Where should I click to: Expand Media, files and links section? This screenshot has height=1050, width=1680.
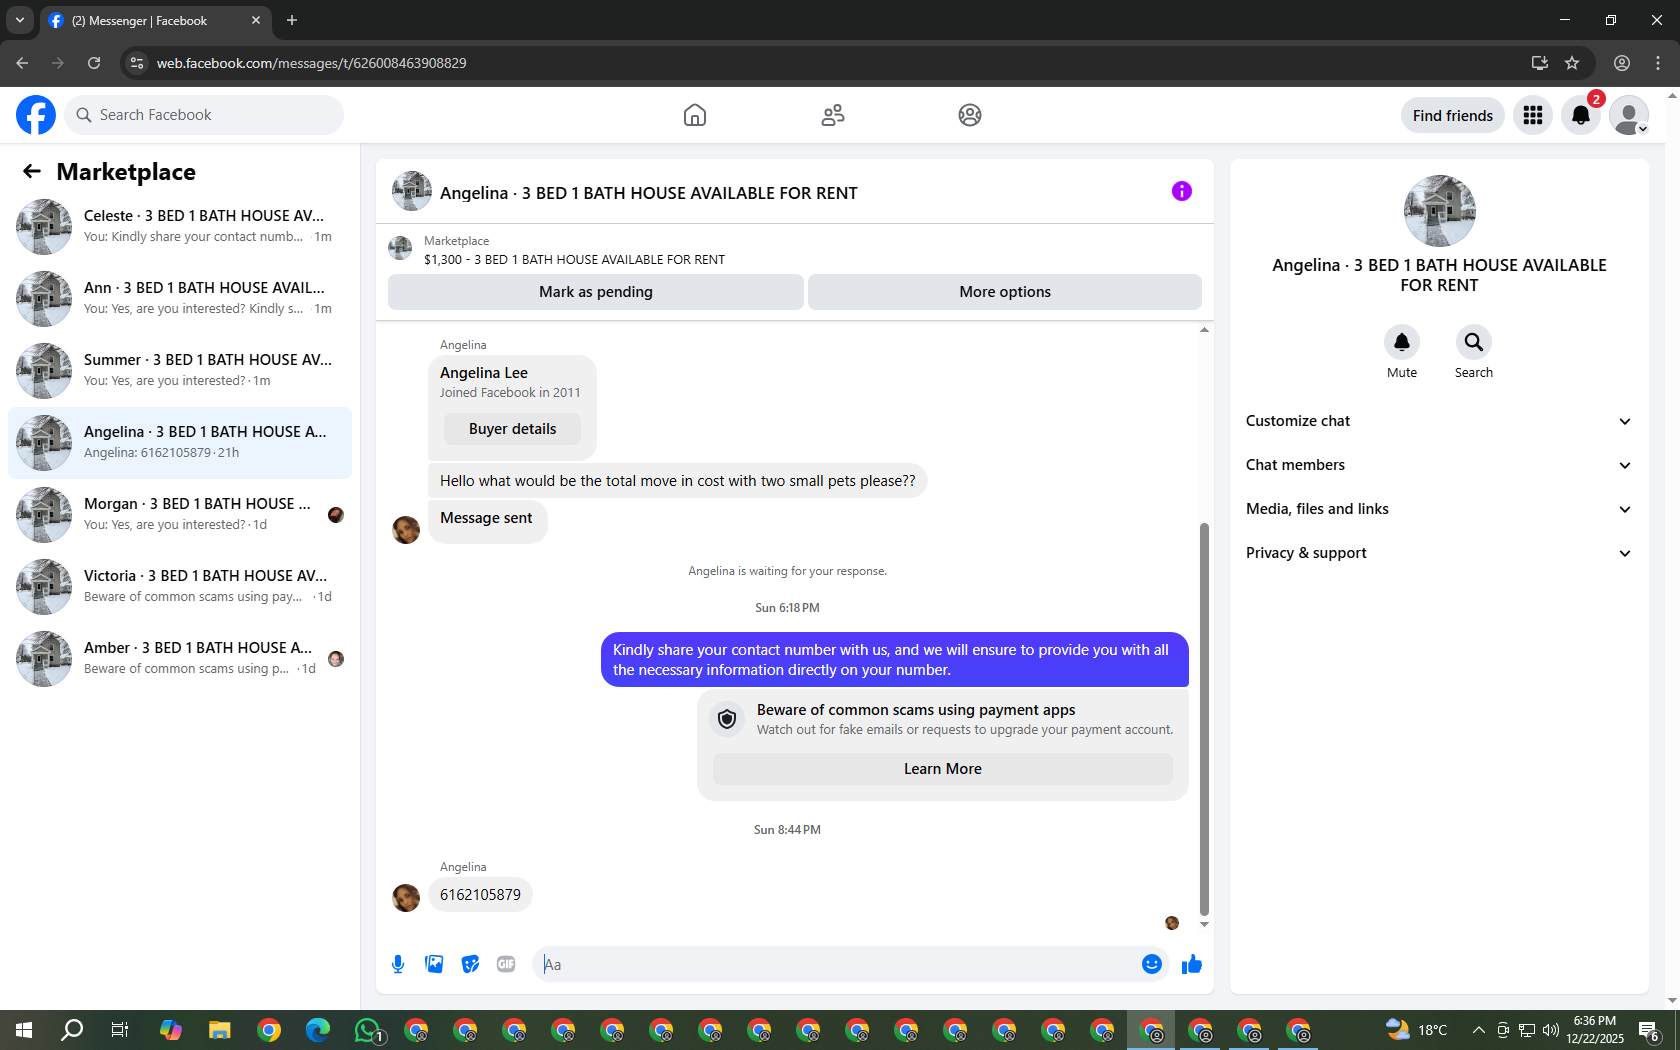point(1439,509)
